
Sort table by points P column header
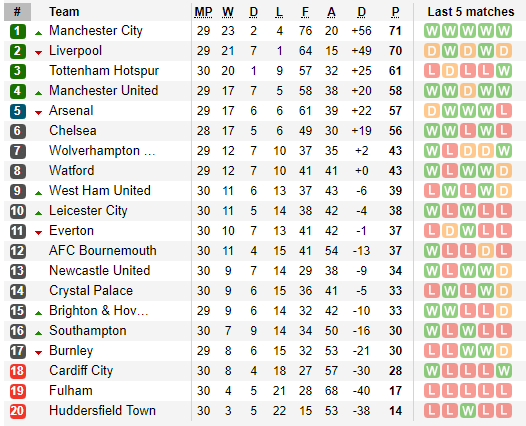coord(396,12)
